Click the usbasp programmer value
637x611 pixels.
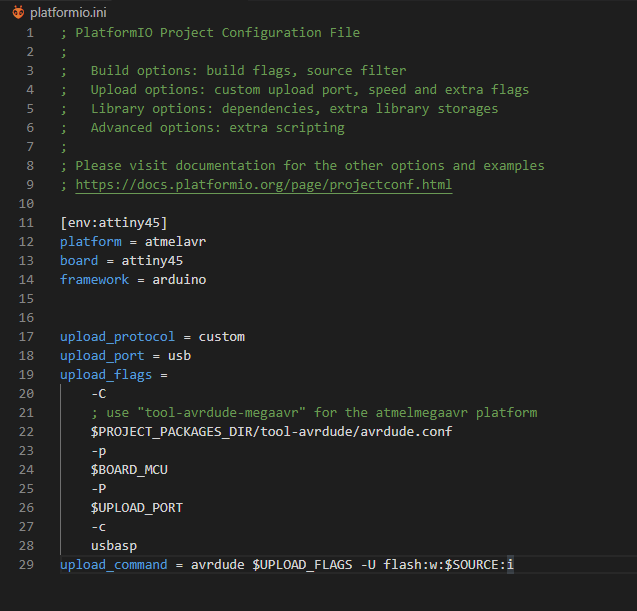click(113, 546)
